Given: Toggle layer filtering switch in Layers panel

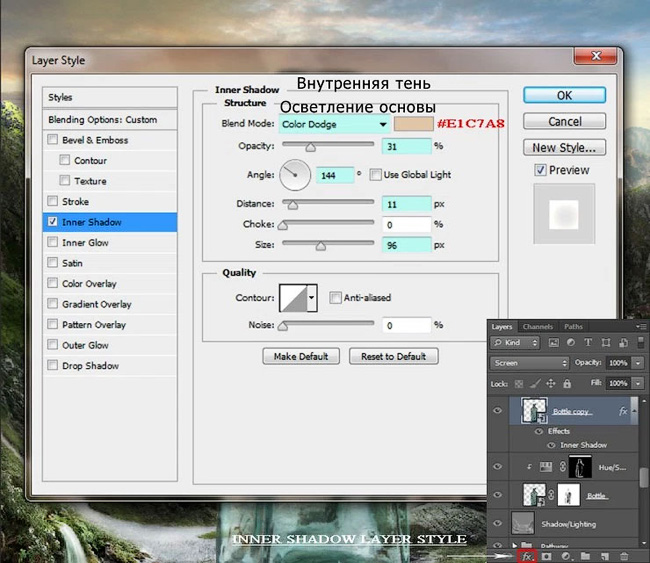Looking at the screenshot, I should point(641,341).
